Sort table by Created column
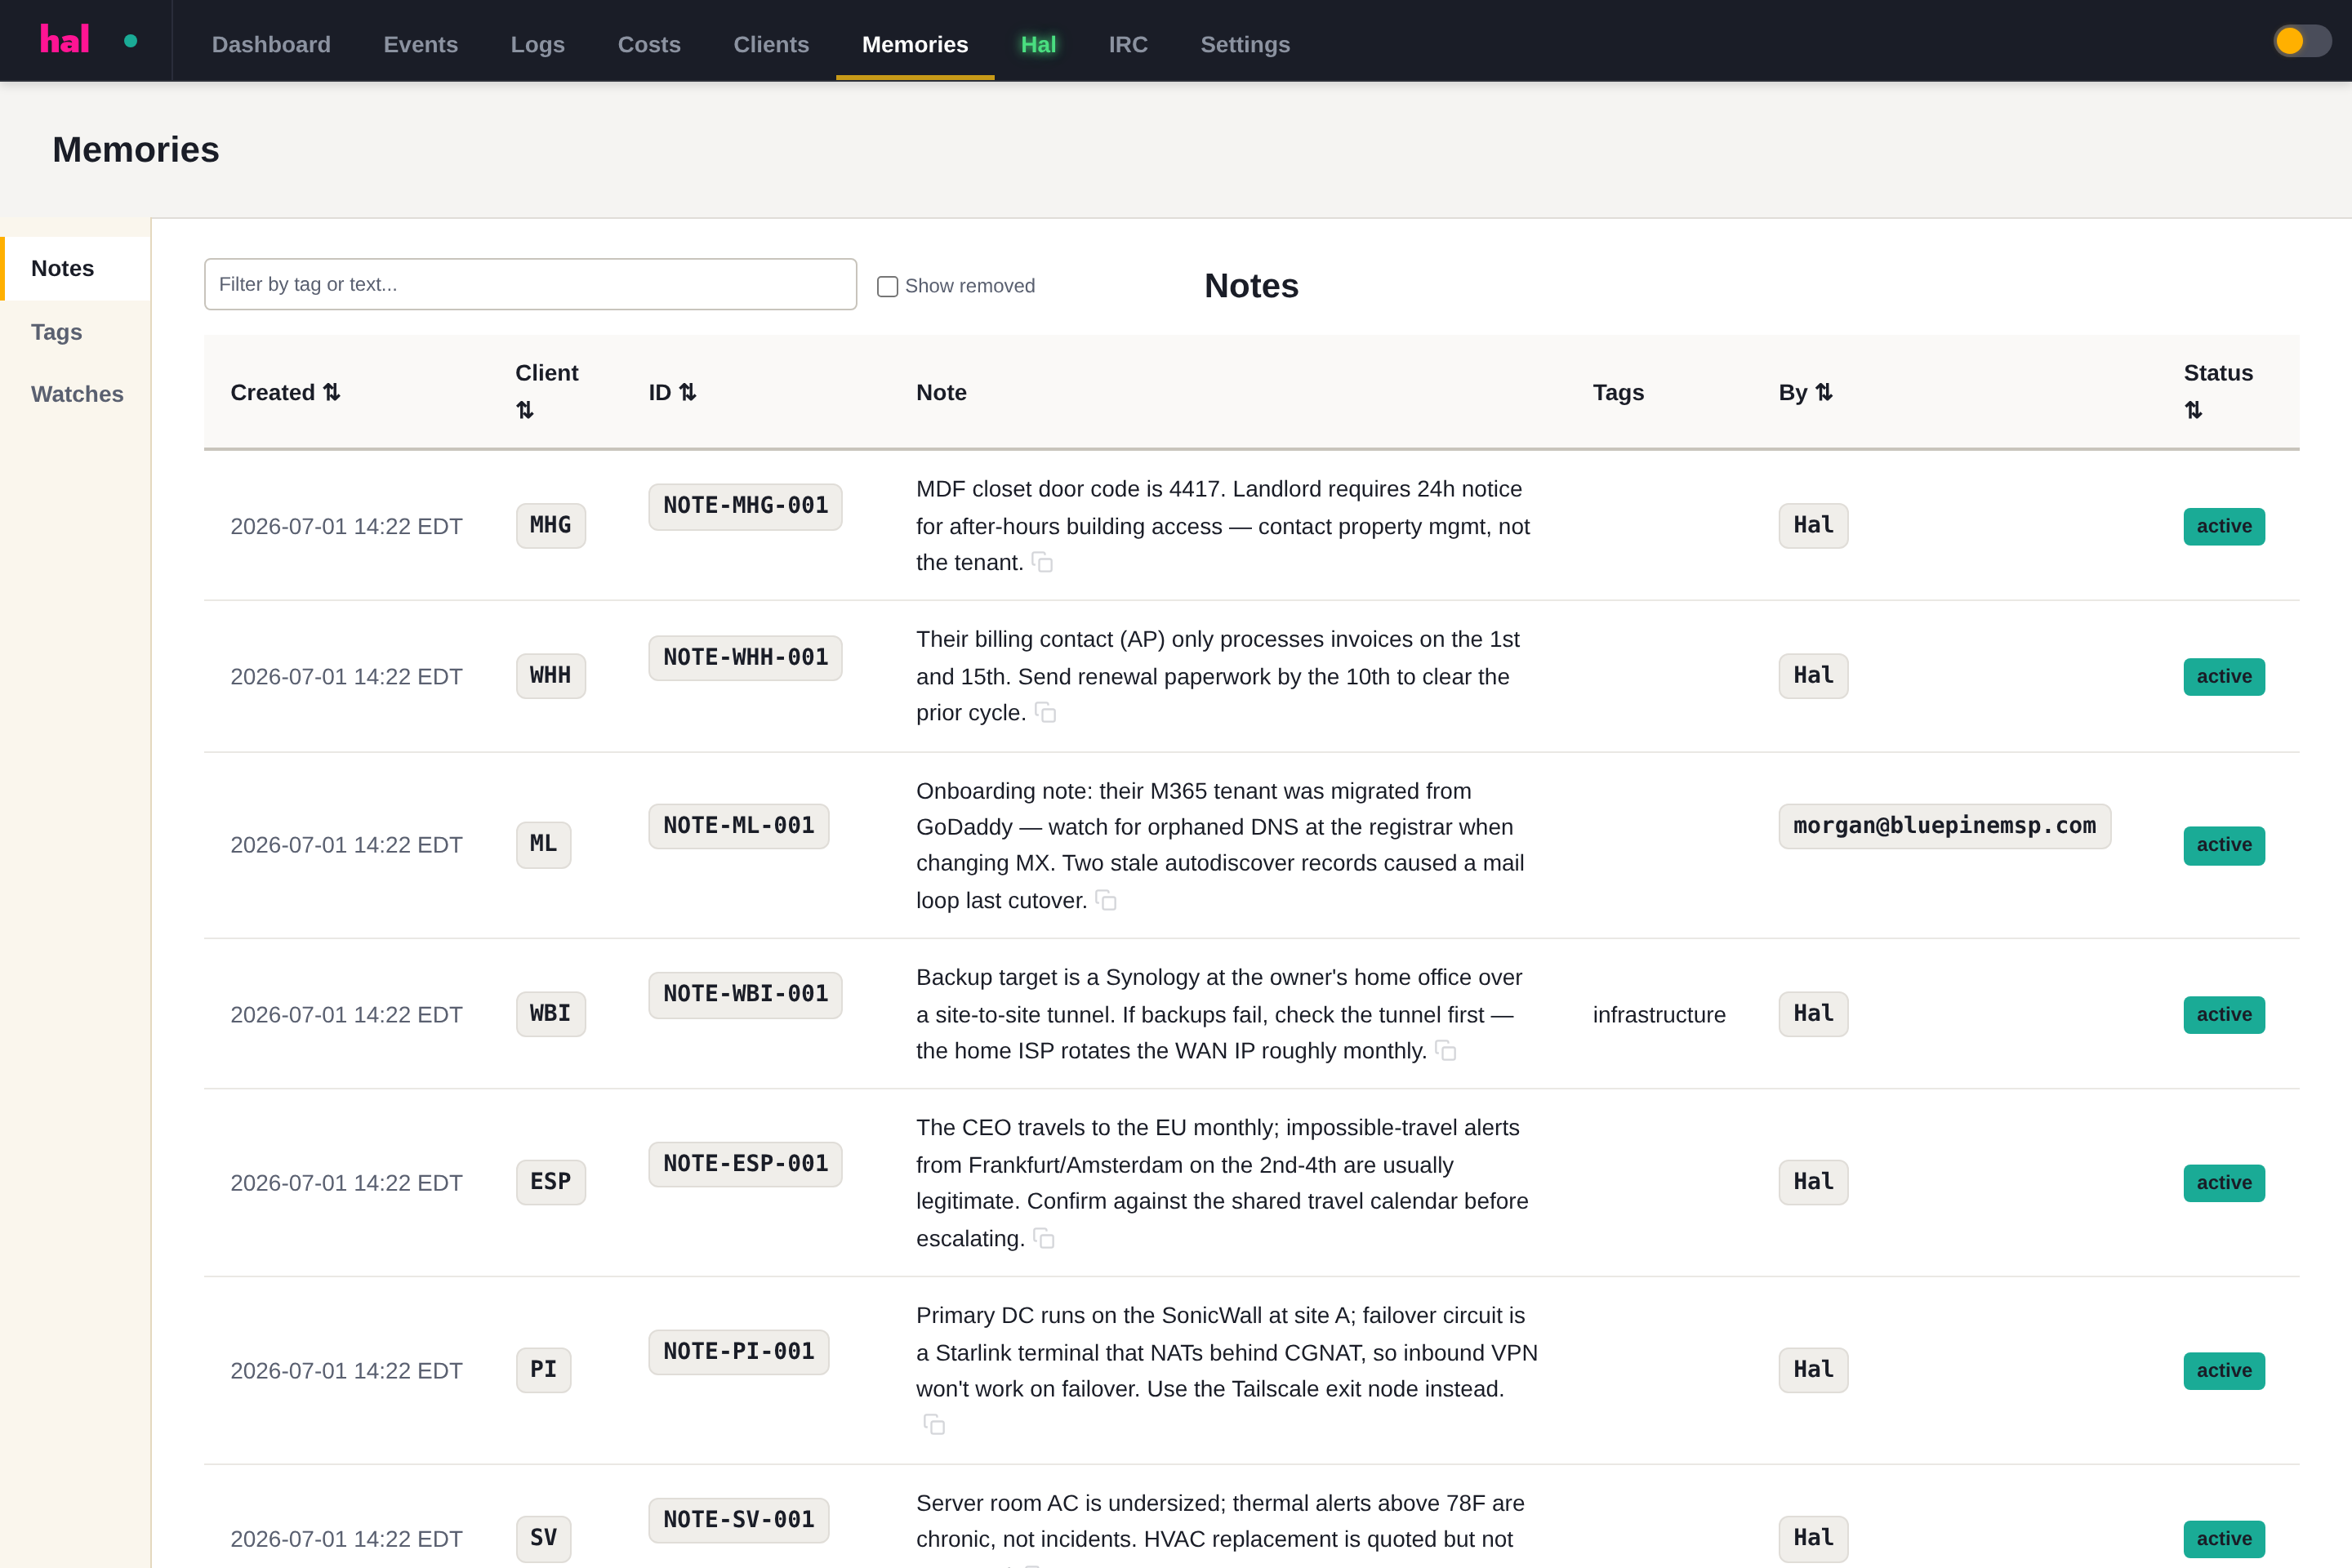Image resolution: width=2352 pixels, height=1568 pixels. [x=285, y=392]
